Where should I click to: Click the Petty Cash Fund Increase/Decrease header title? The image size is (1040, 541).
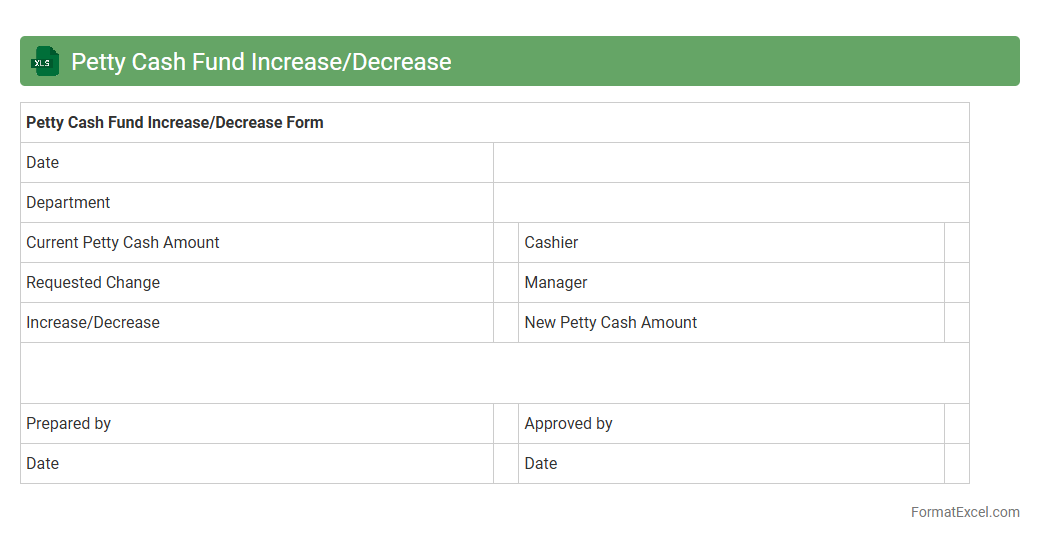tap(261, 62)
